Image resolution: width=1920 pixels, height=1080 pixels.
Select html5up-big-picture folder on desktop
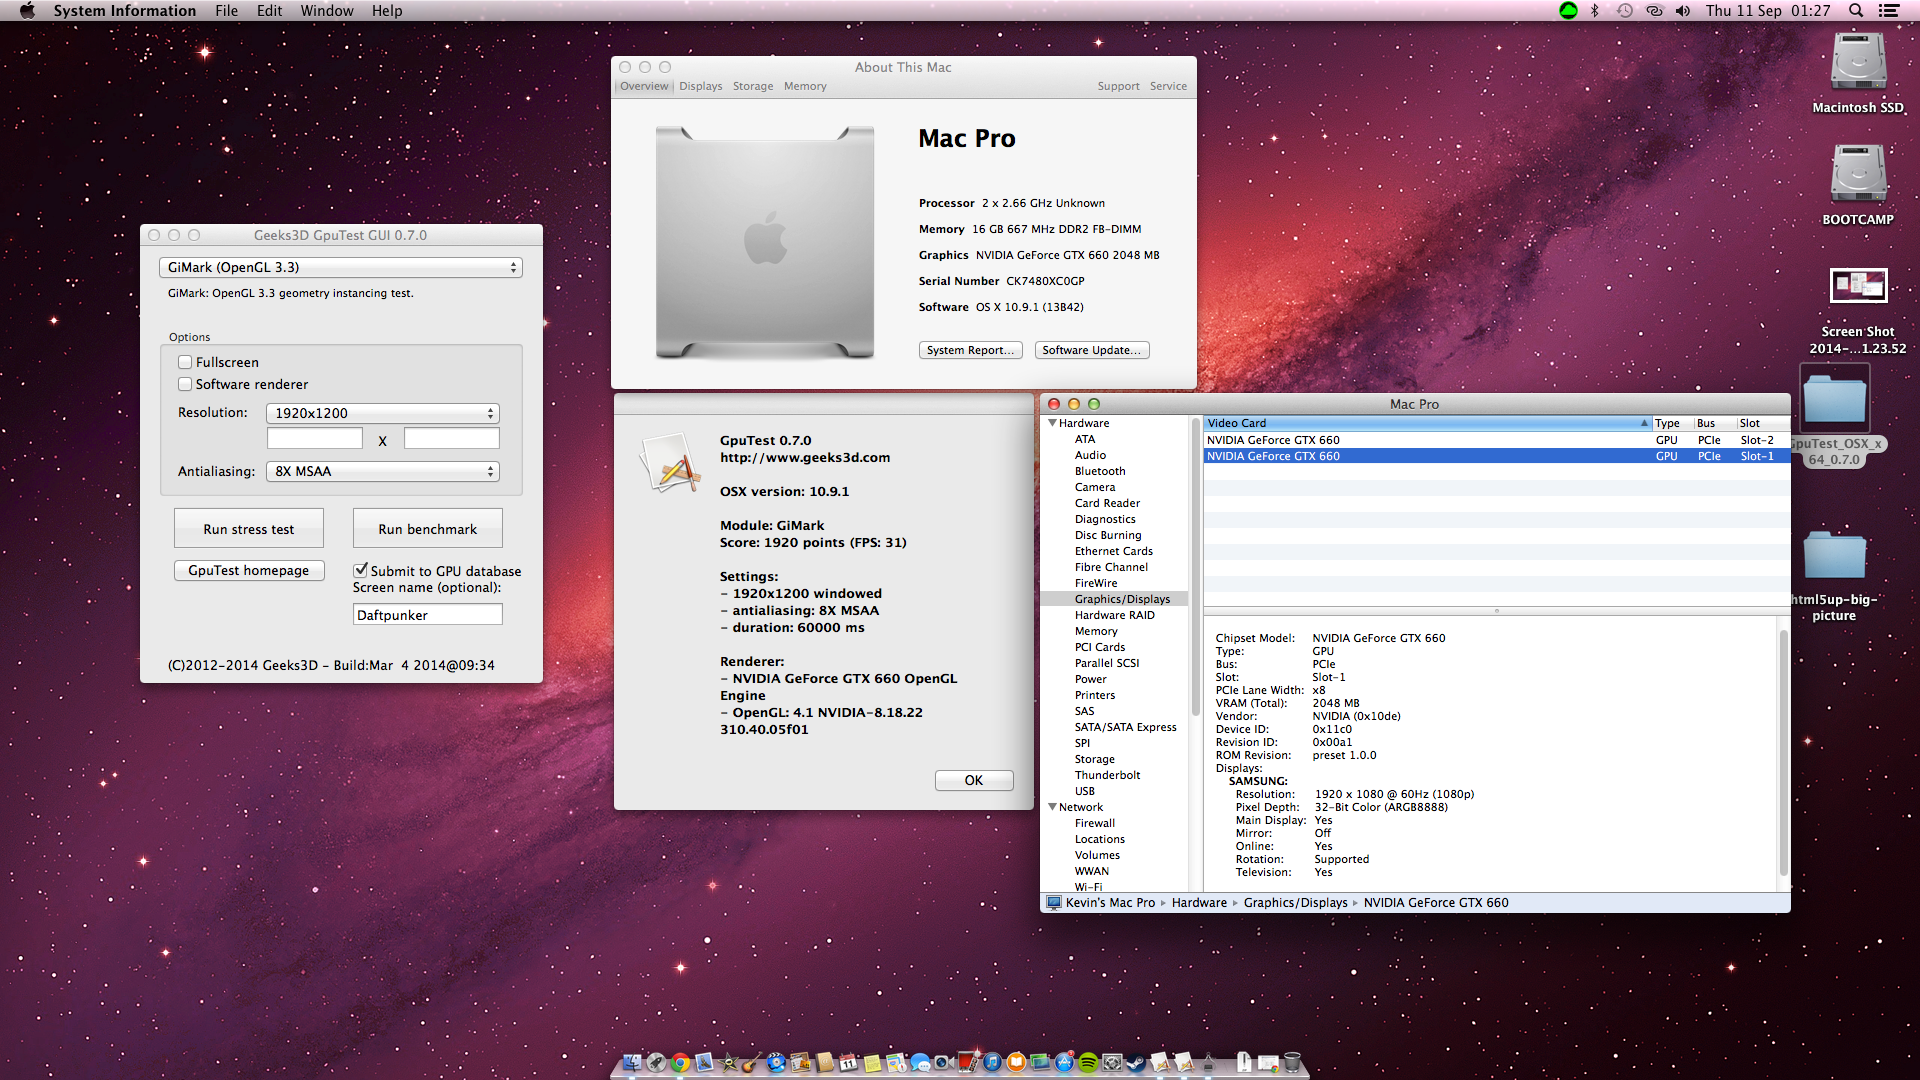(x=1834, y=556)
